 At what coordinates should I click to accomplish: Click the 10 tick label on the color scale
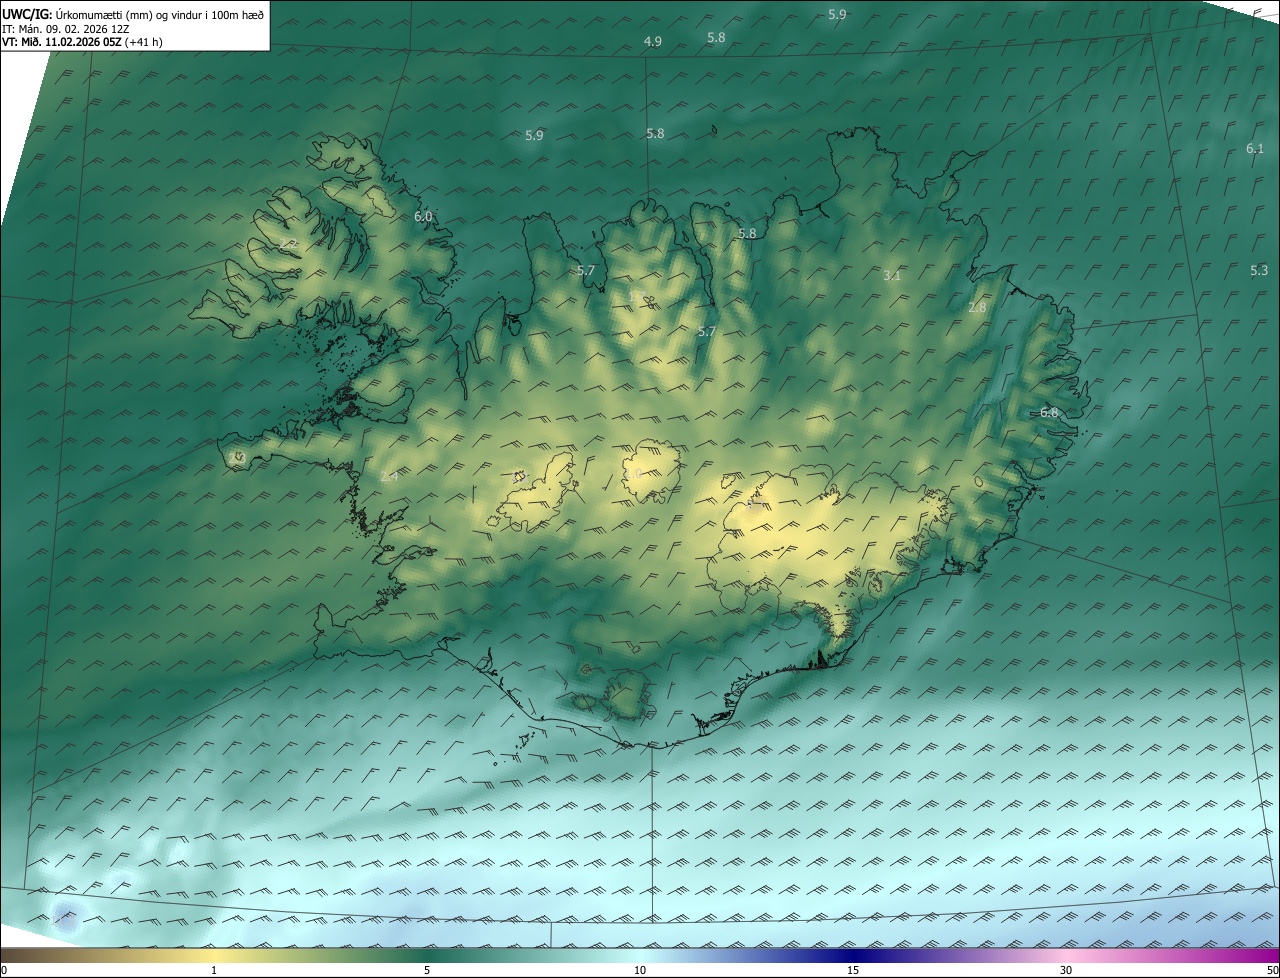(640, 970)
